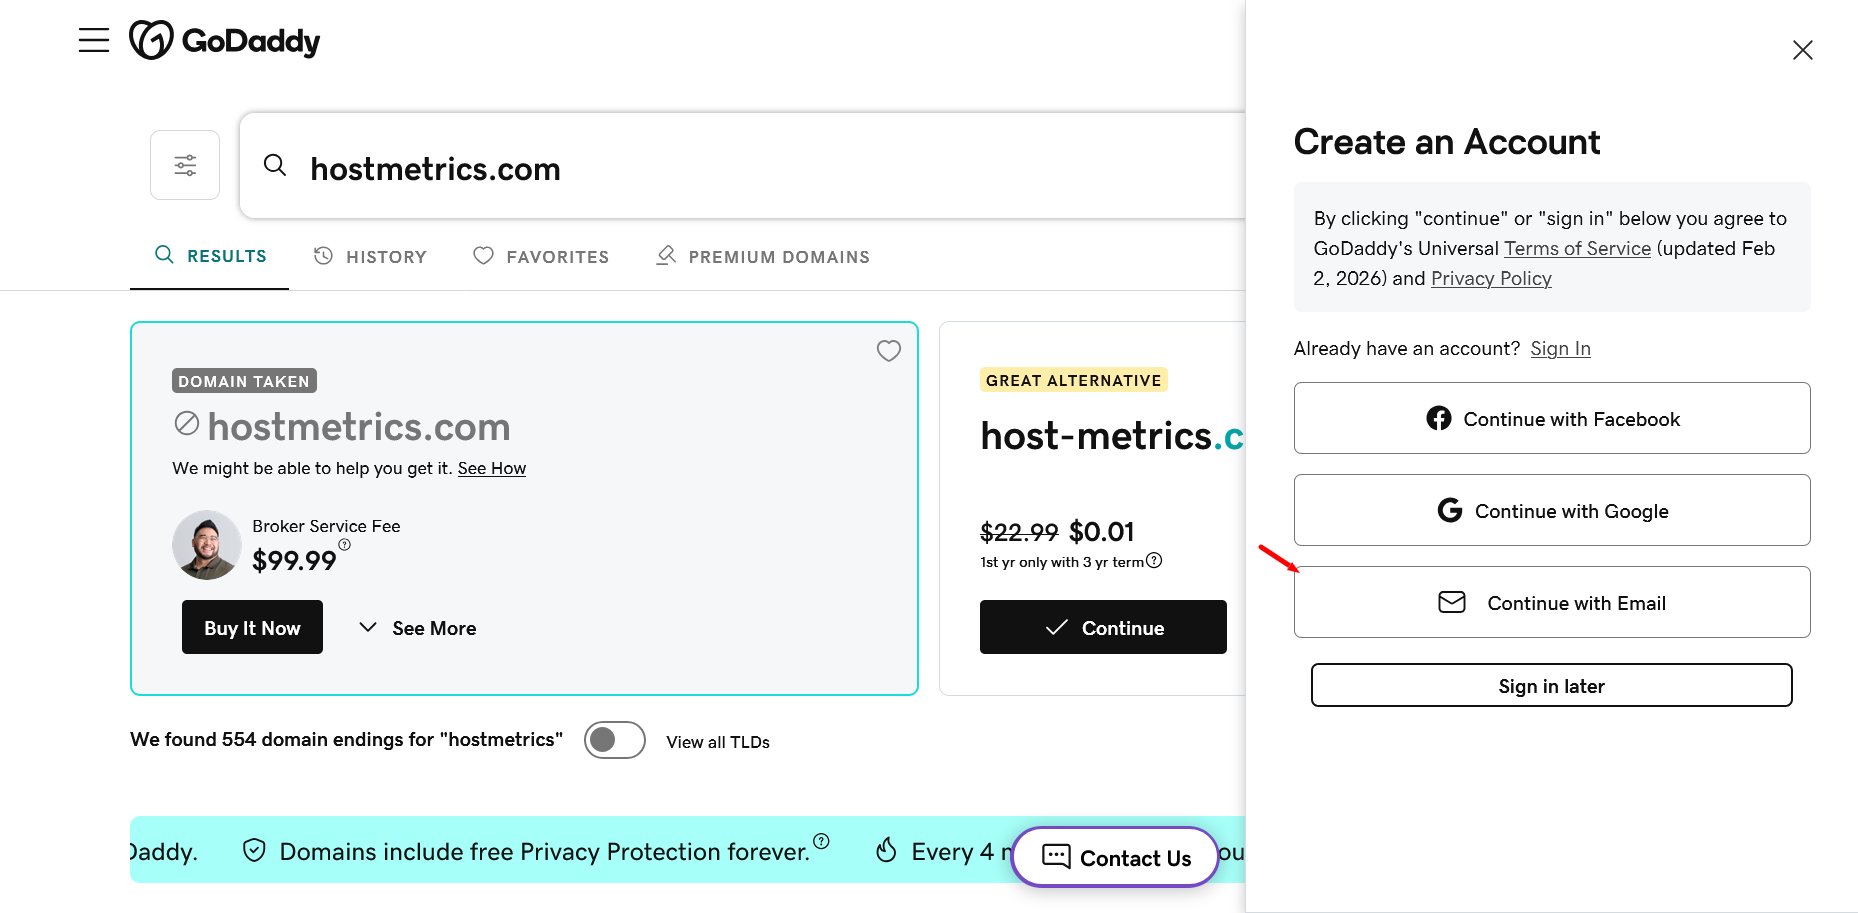Screen dimensions: 1858x913
Task: Open the hamburger navigation menu
Action: (x=94, y=40)
